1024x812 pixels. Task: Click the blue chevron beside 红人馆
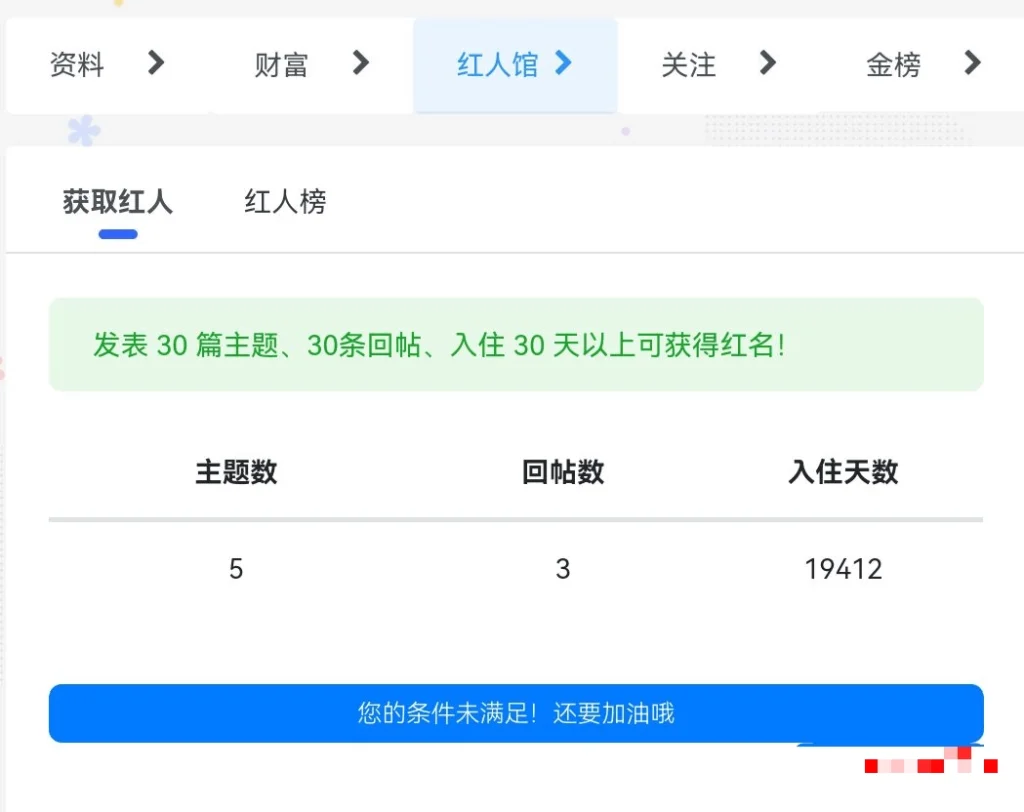564,63
